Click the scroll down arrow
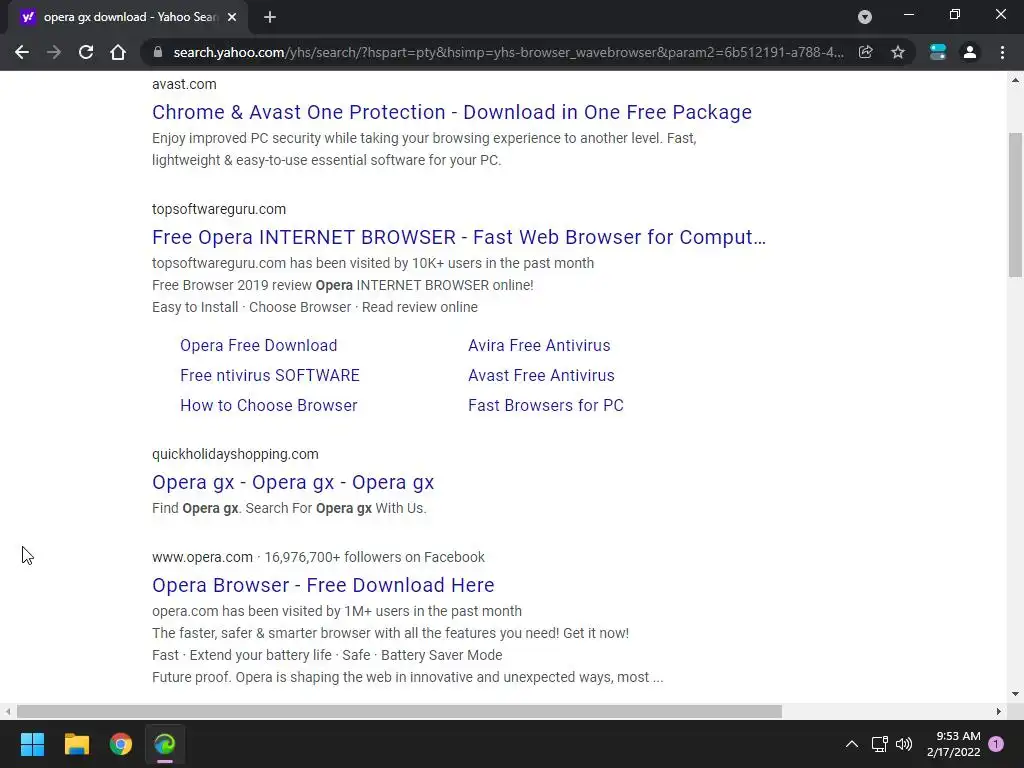This screenshot has height=768, width=1024. (1015, 694)
